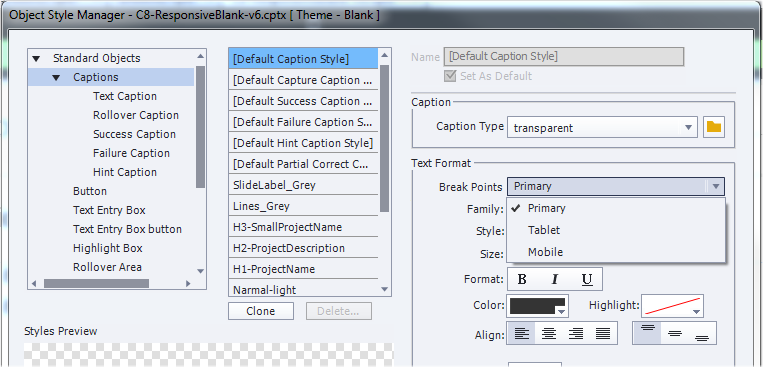Image resolution: width=763 pixels, height=367 pixels.
Task: Select SlideLabel_Grey style
Action: [x=303, y=185]
